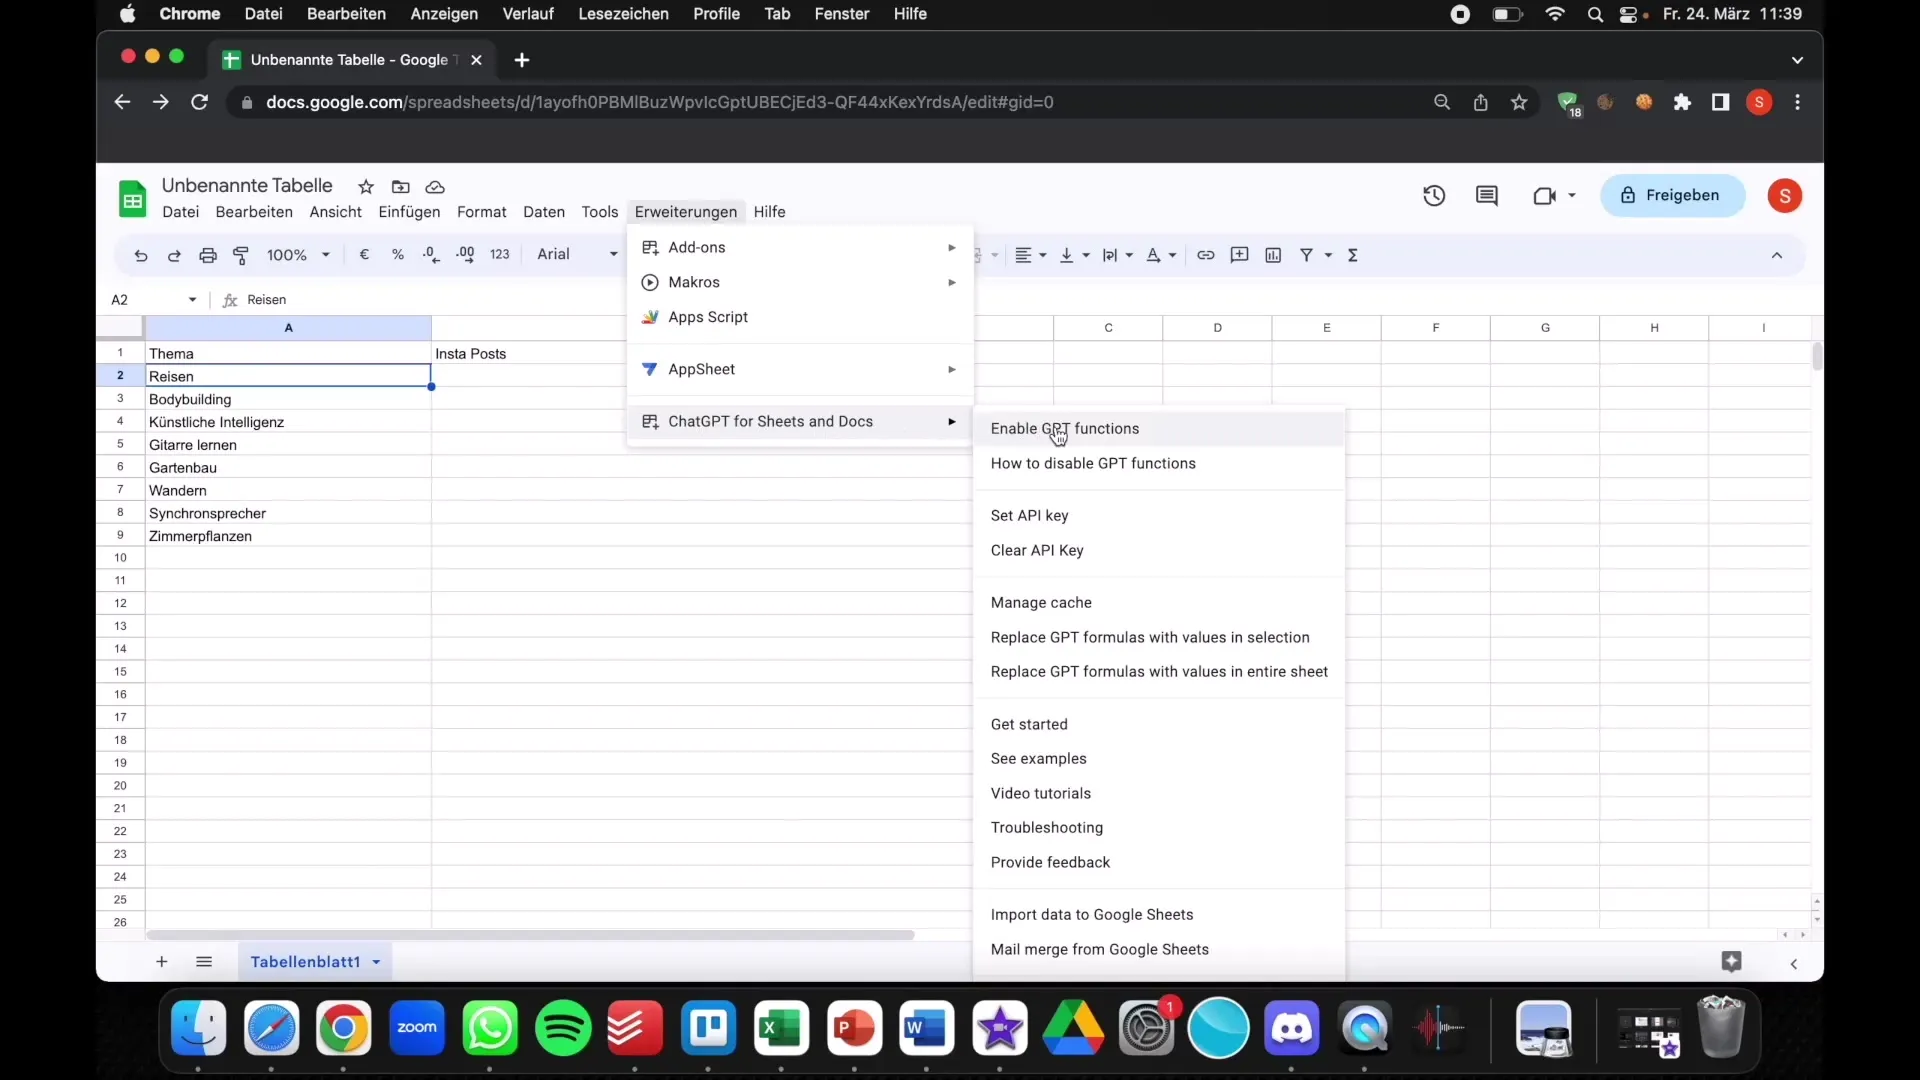Viewport: 1920px width, 1080px height.
Task: Open Tabellenblatt1 tab options arrow
Action: [376, 962]
